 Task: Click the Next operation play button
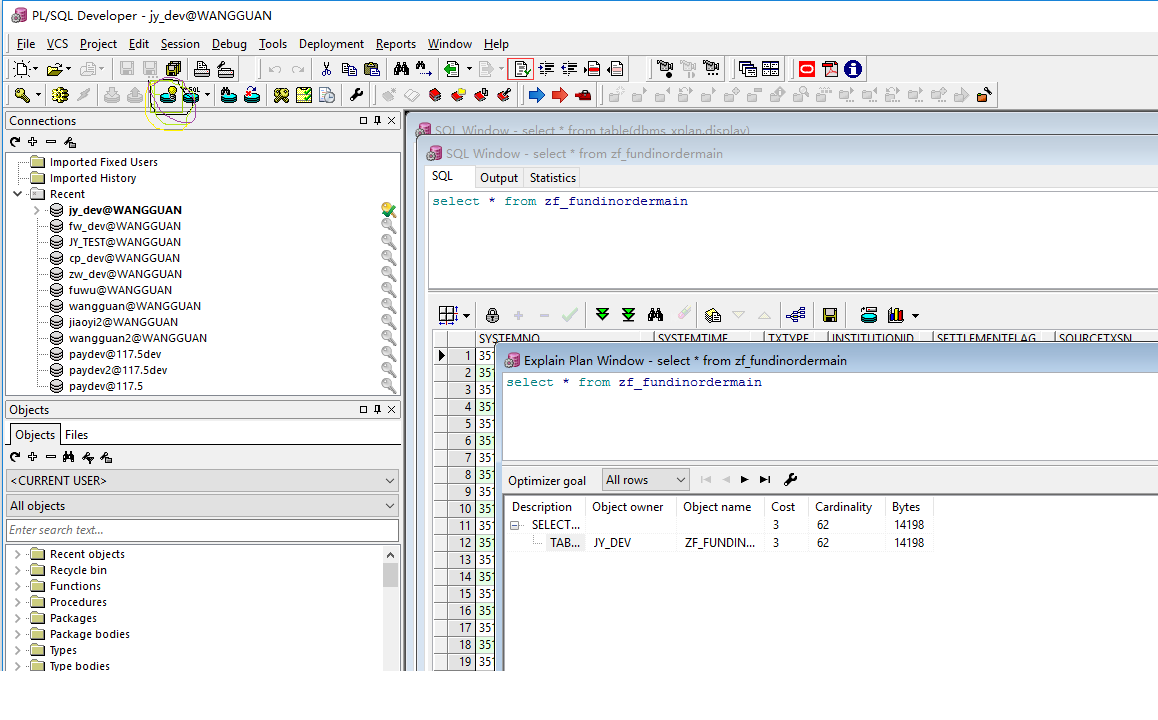tap(744, 479)
